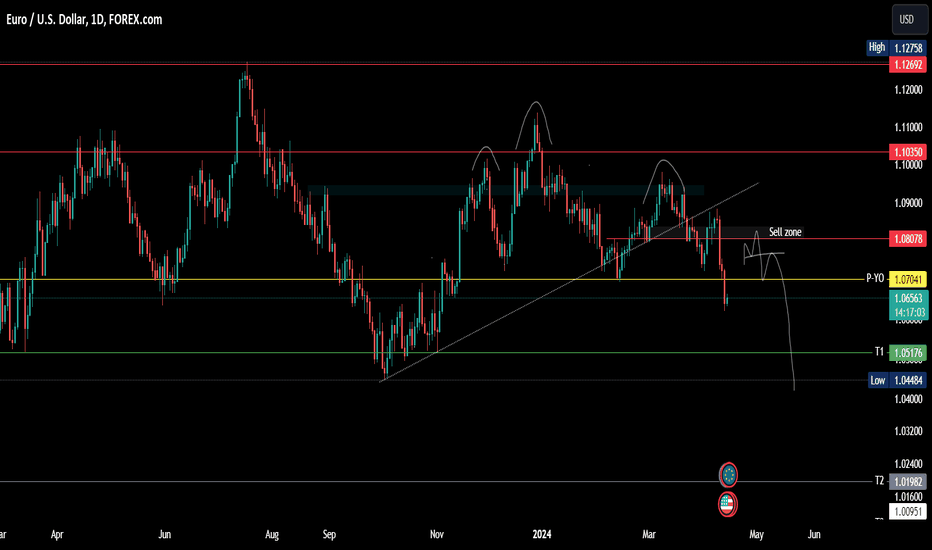
Task: Click the USD currency button
Action: click(909, 20)
